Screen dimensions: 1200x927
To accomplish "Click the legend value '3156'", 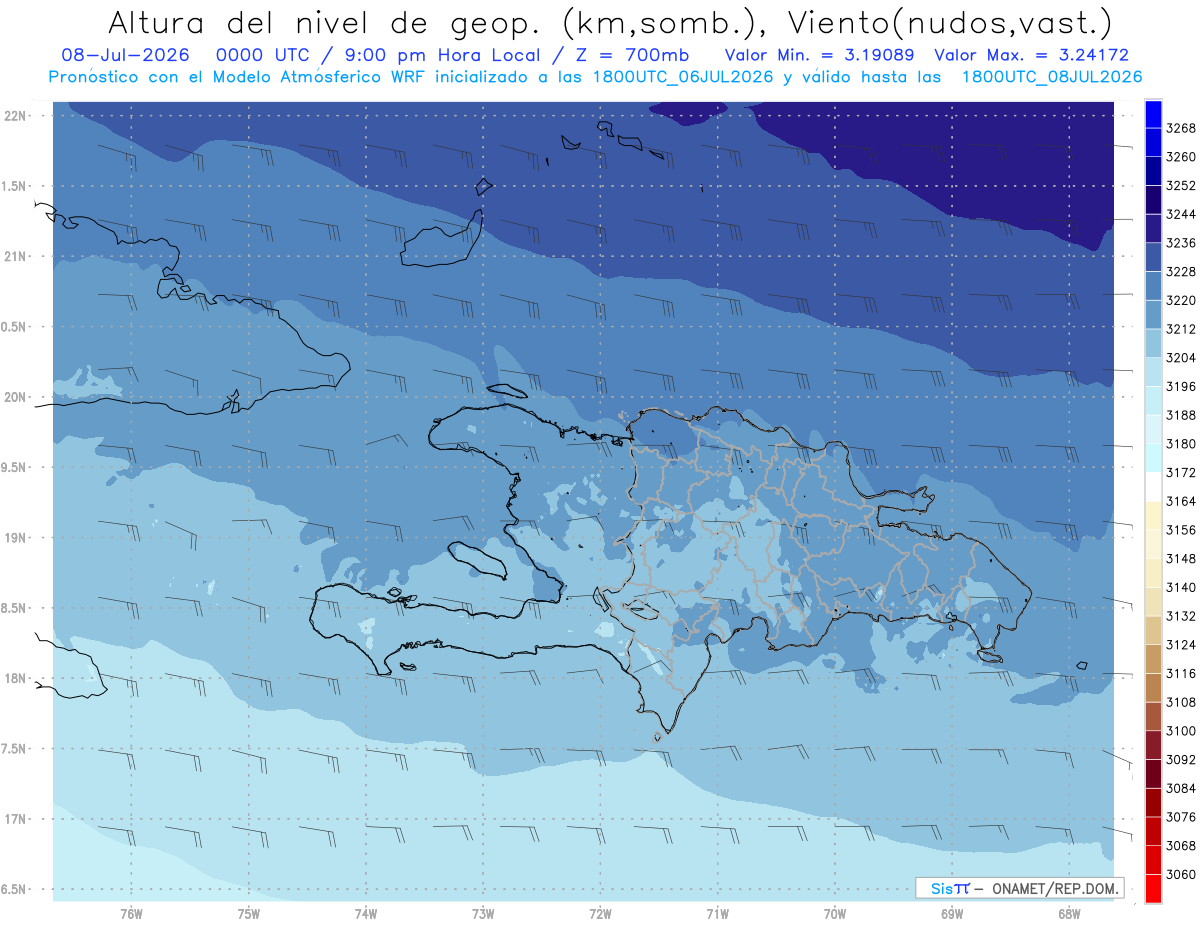I will click(1181, 530).
